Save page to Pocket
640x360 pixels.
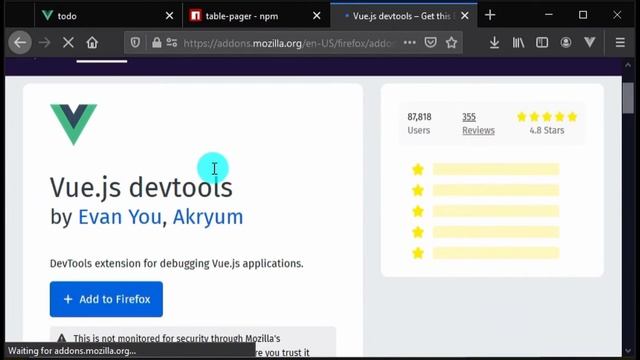430,42
